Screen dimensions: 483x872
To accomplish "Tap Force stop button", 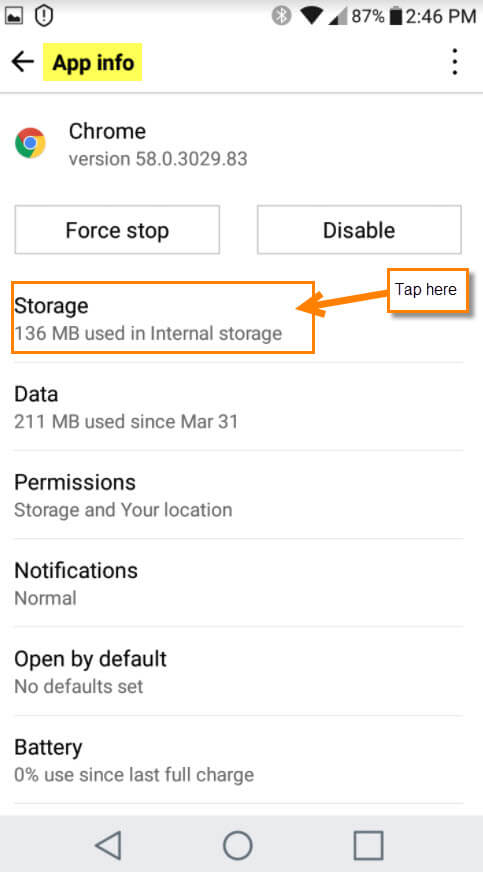I will coord(117,230).
